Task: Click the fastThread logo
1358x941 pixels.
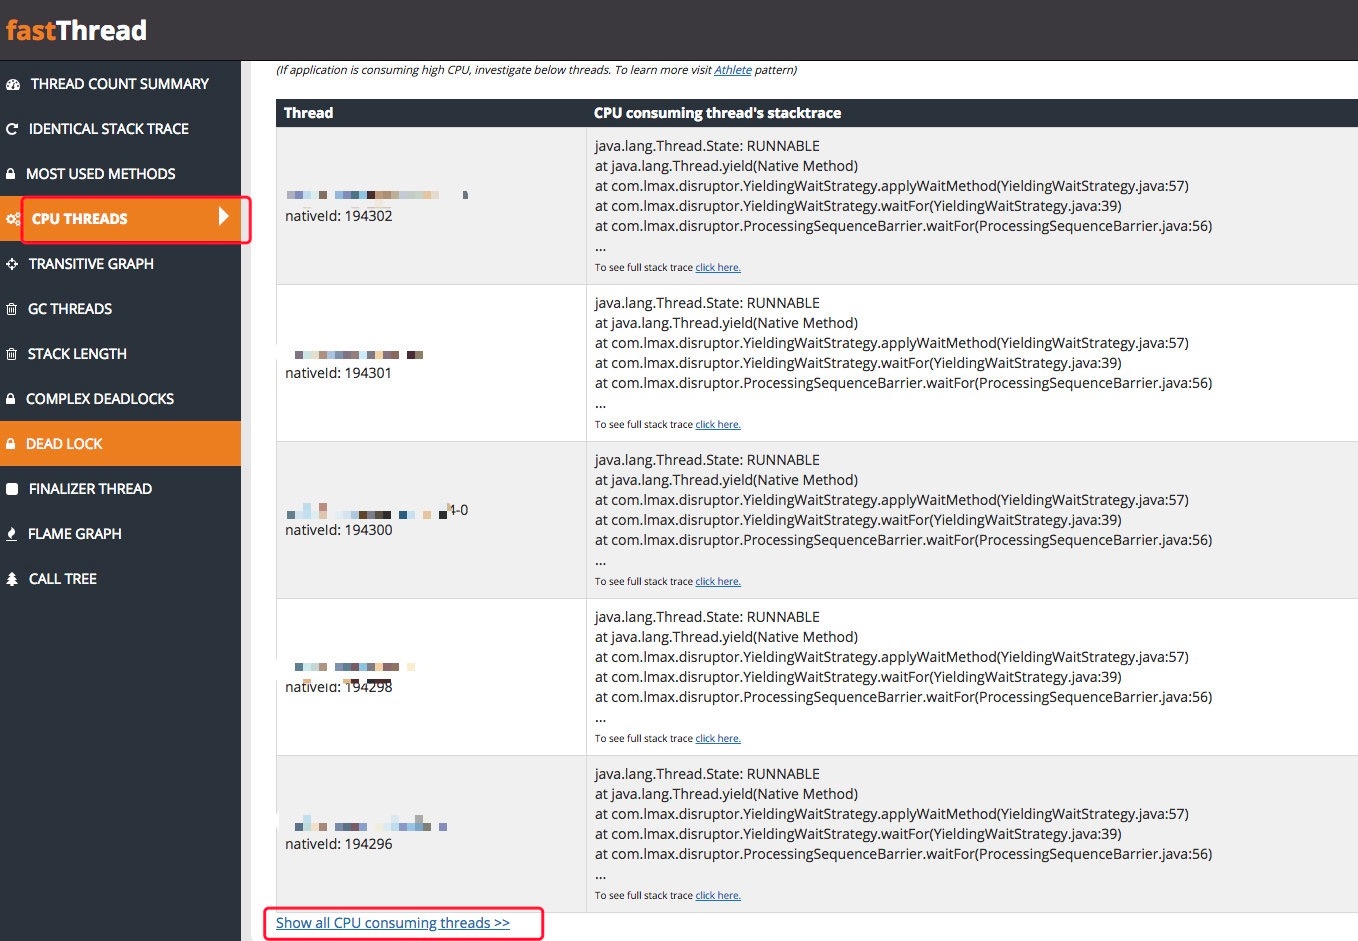Action: click(x=76, y=30)
